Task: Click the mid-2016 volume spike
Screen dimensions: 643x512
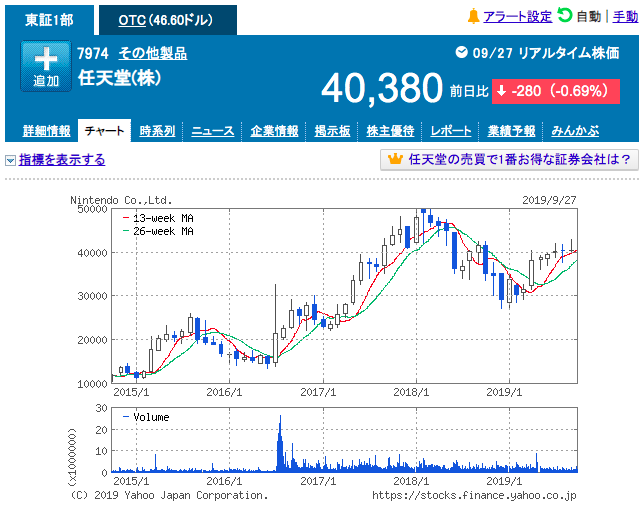Action: pyautogui.click(x=280, y=444)
